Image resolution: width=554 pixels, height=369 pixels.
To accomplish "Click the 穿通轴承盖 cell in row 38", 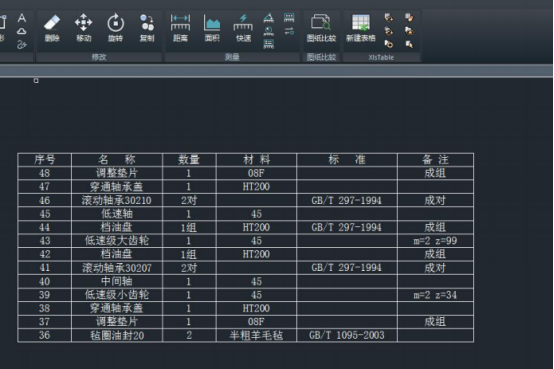I will click(117, 308).
